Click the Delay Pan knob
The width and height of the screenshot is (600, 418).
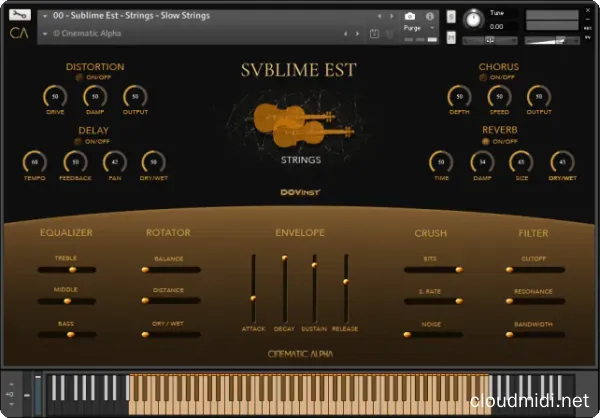[115, 162]
